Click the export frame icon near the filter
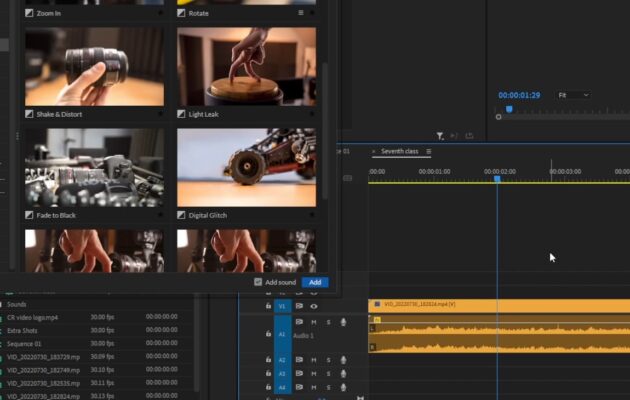The height and width of the screenshot is (400, 630). (467, 136)
